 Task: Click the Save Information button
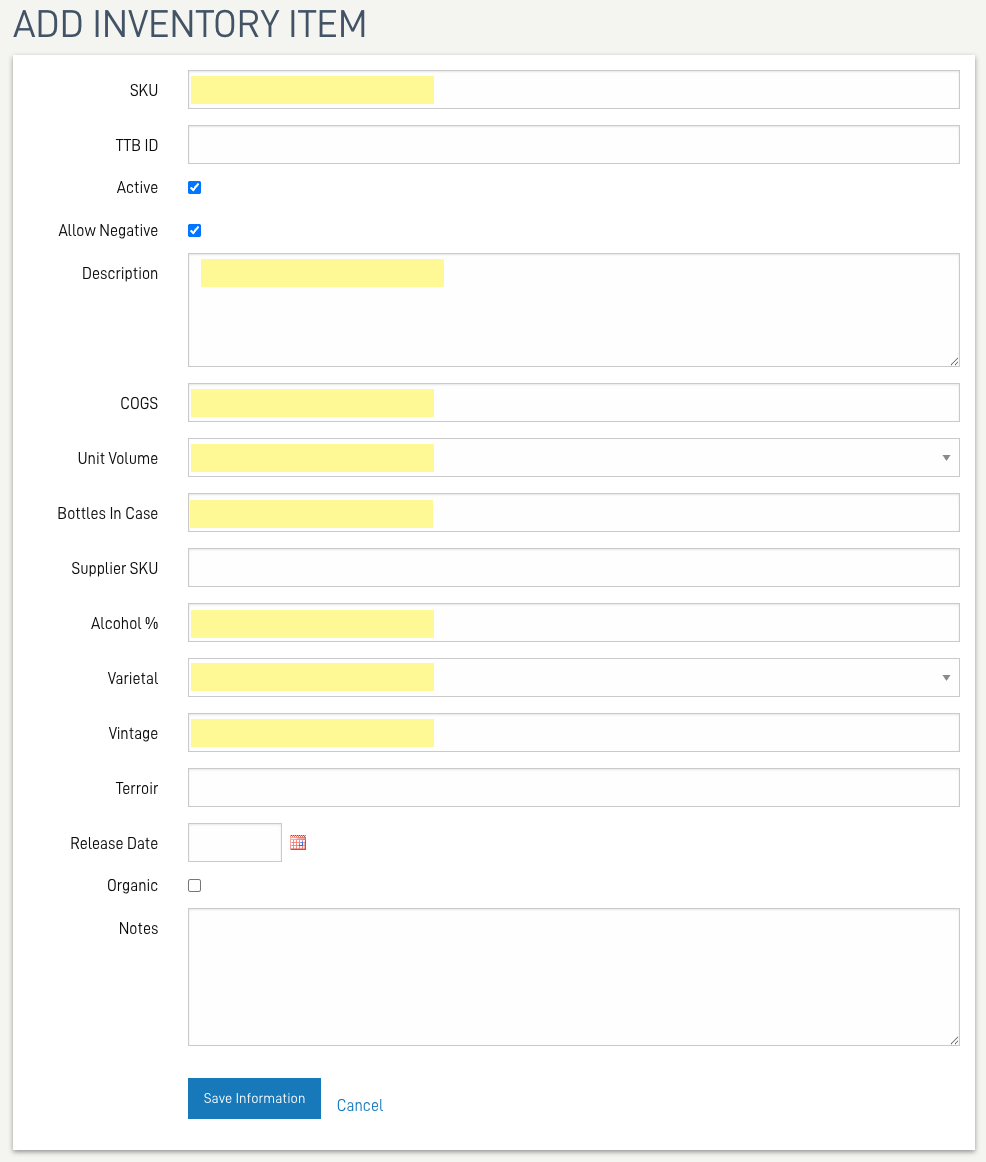coord(254,1098)
